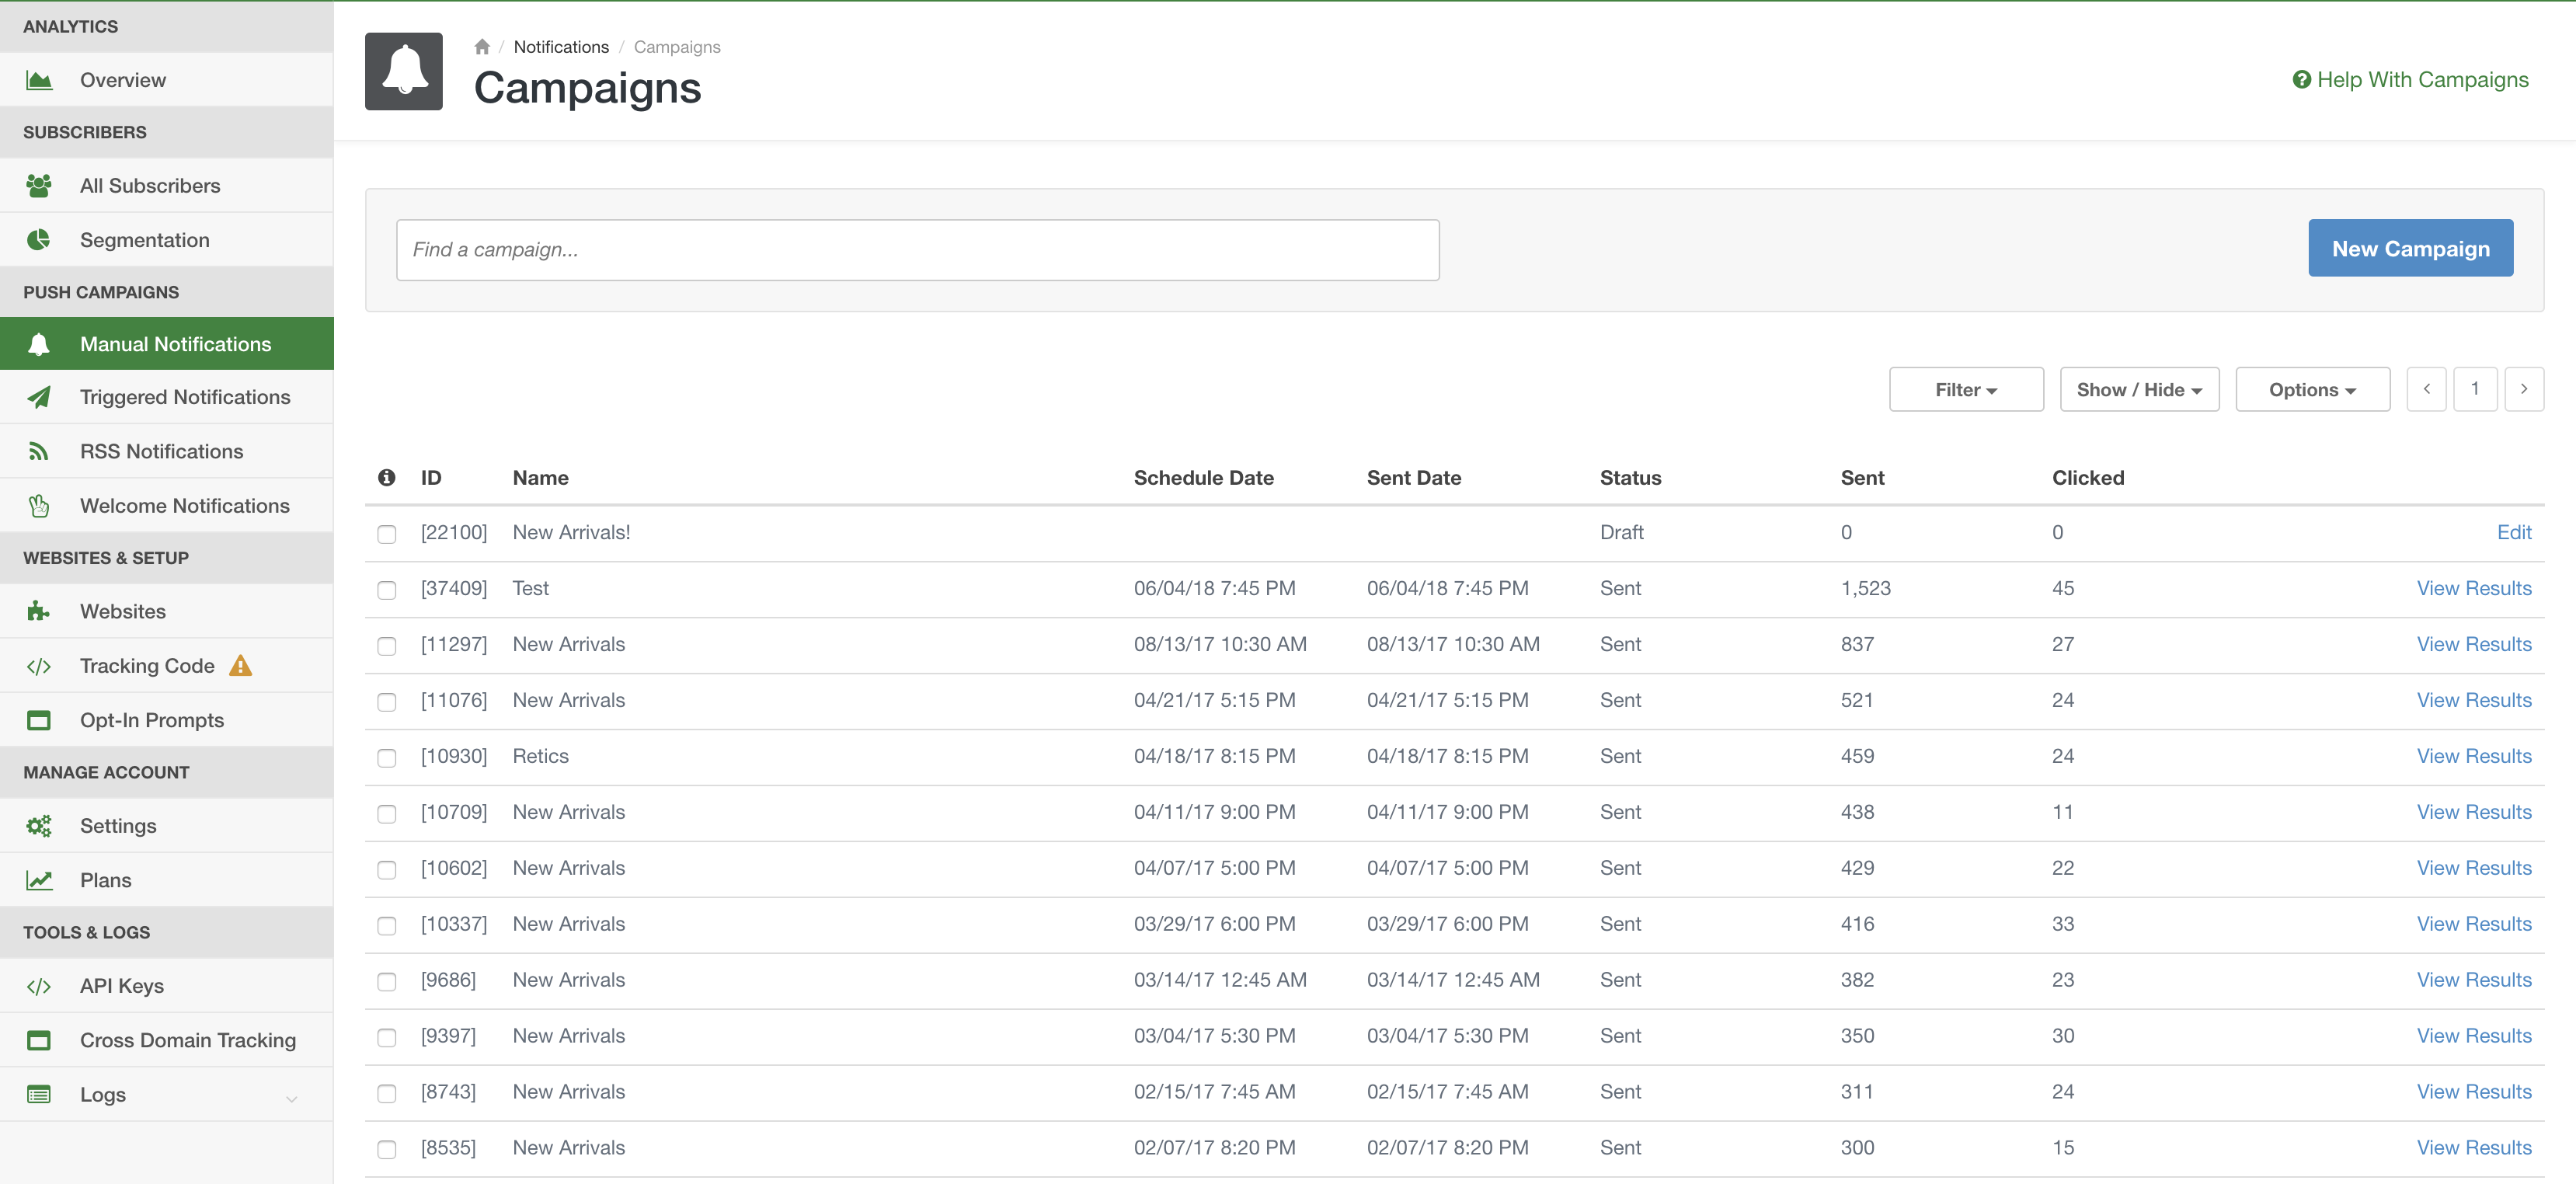Viewport: 2576px width, 1184px height.
Task: Open the Show / Hide columns dropdown
Action: (2138, 390)
